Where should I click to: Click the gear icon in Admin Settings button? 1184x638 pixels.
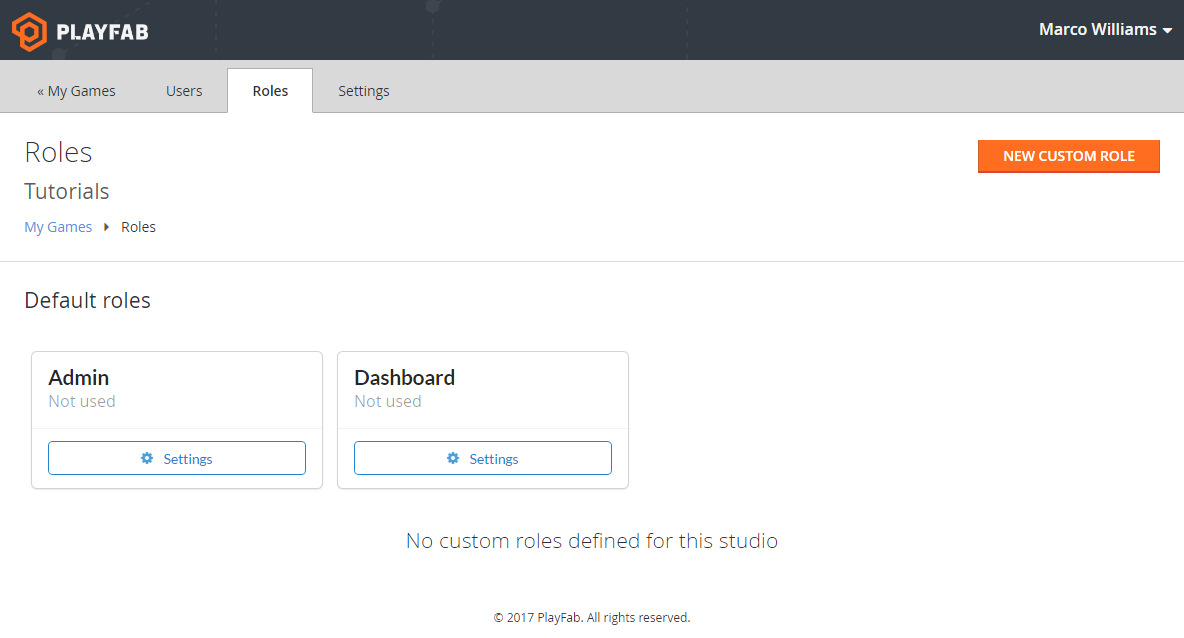point(147,458)
